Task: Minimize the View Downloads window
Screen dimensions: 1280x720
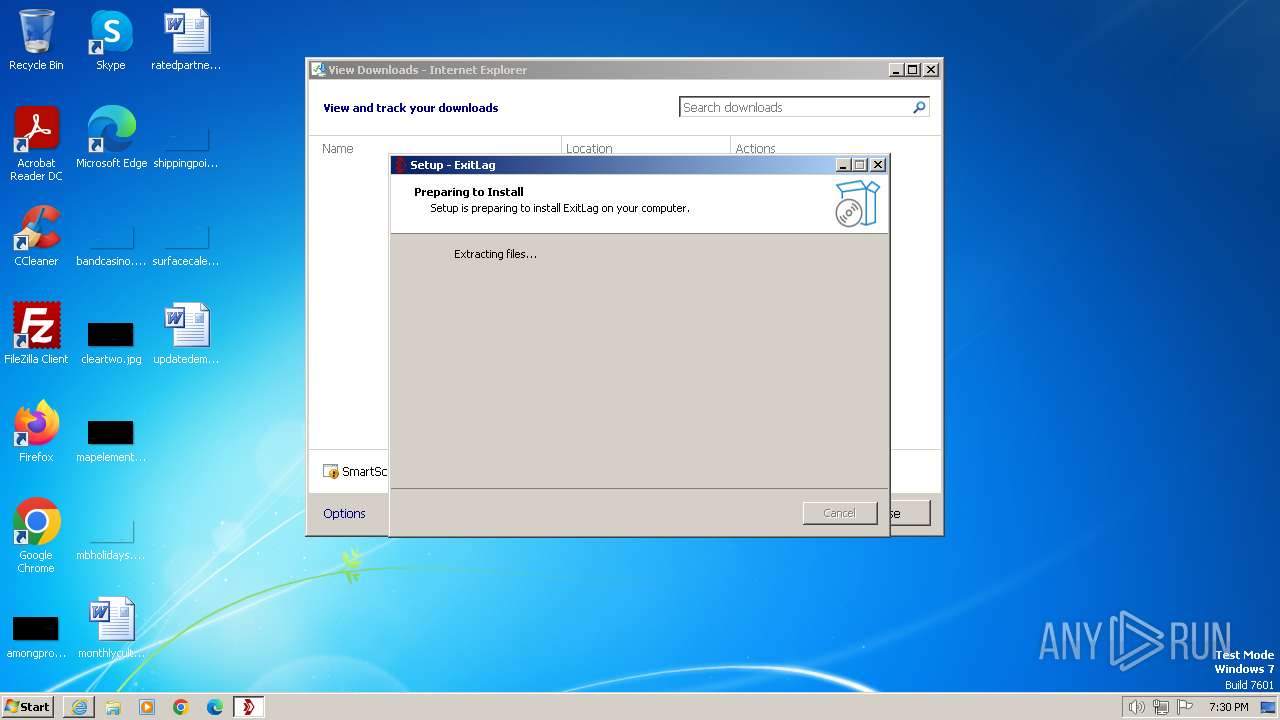Action: click(x=895, y=70)
